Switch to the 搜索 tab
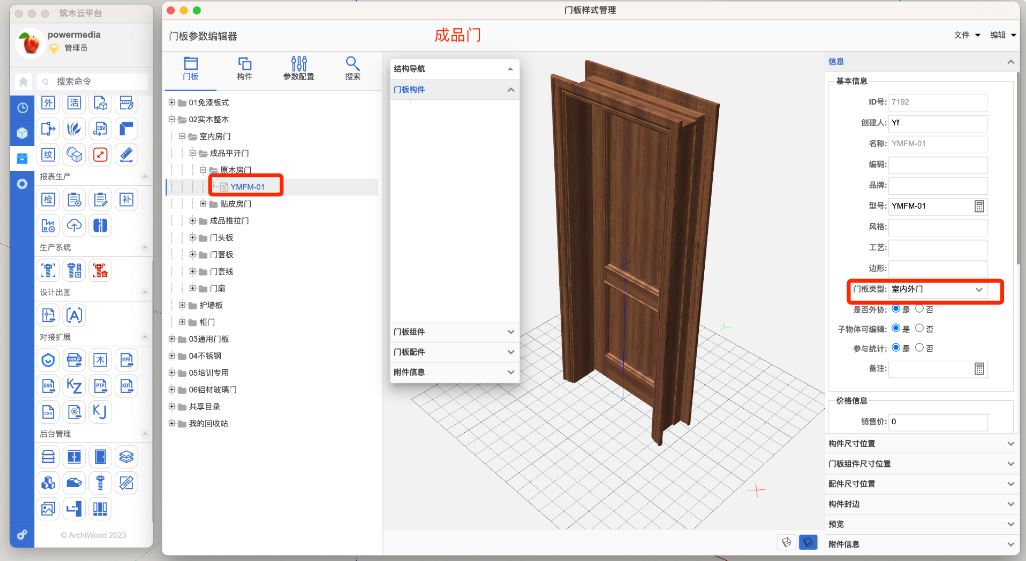The image size is (1026, 561). point(353,69)
